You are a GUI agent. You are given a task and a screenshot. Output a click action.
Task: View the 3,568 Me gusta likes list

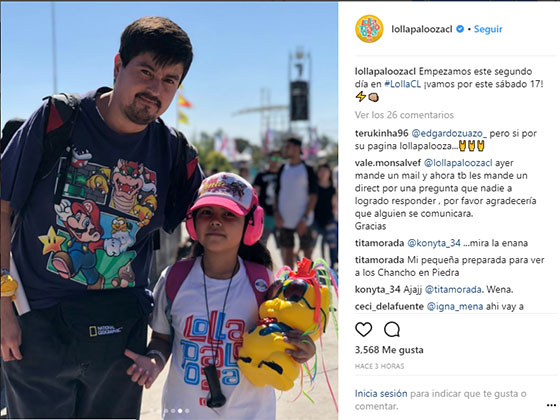[389, 350]
